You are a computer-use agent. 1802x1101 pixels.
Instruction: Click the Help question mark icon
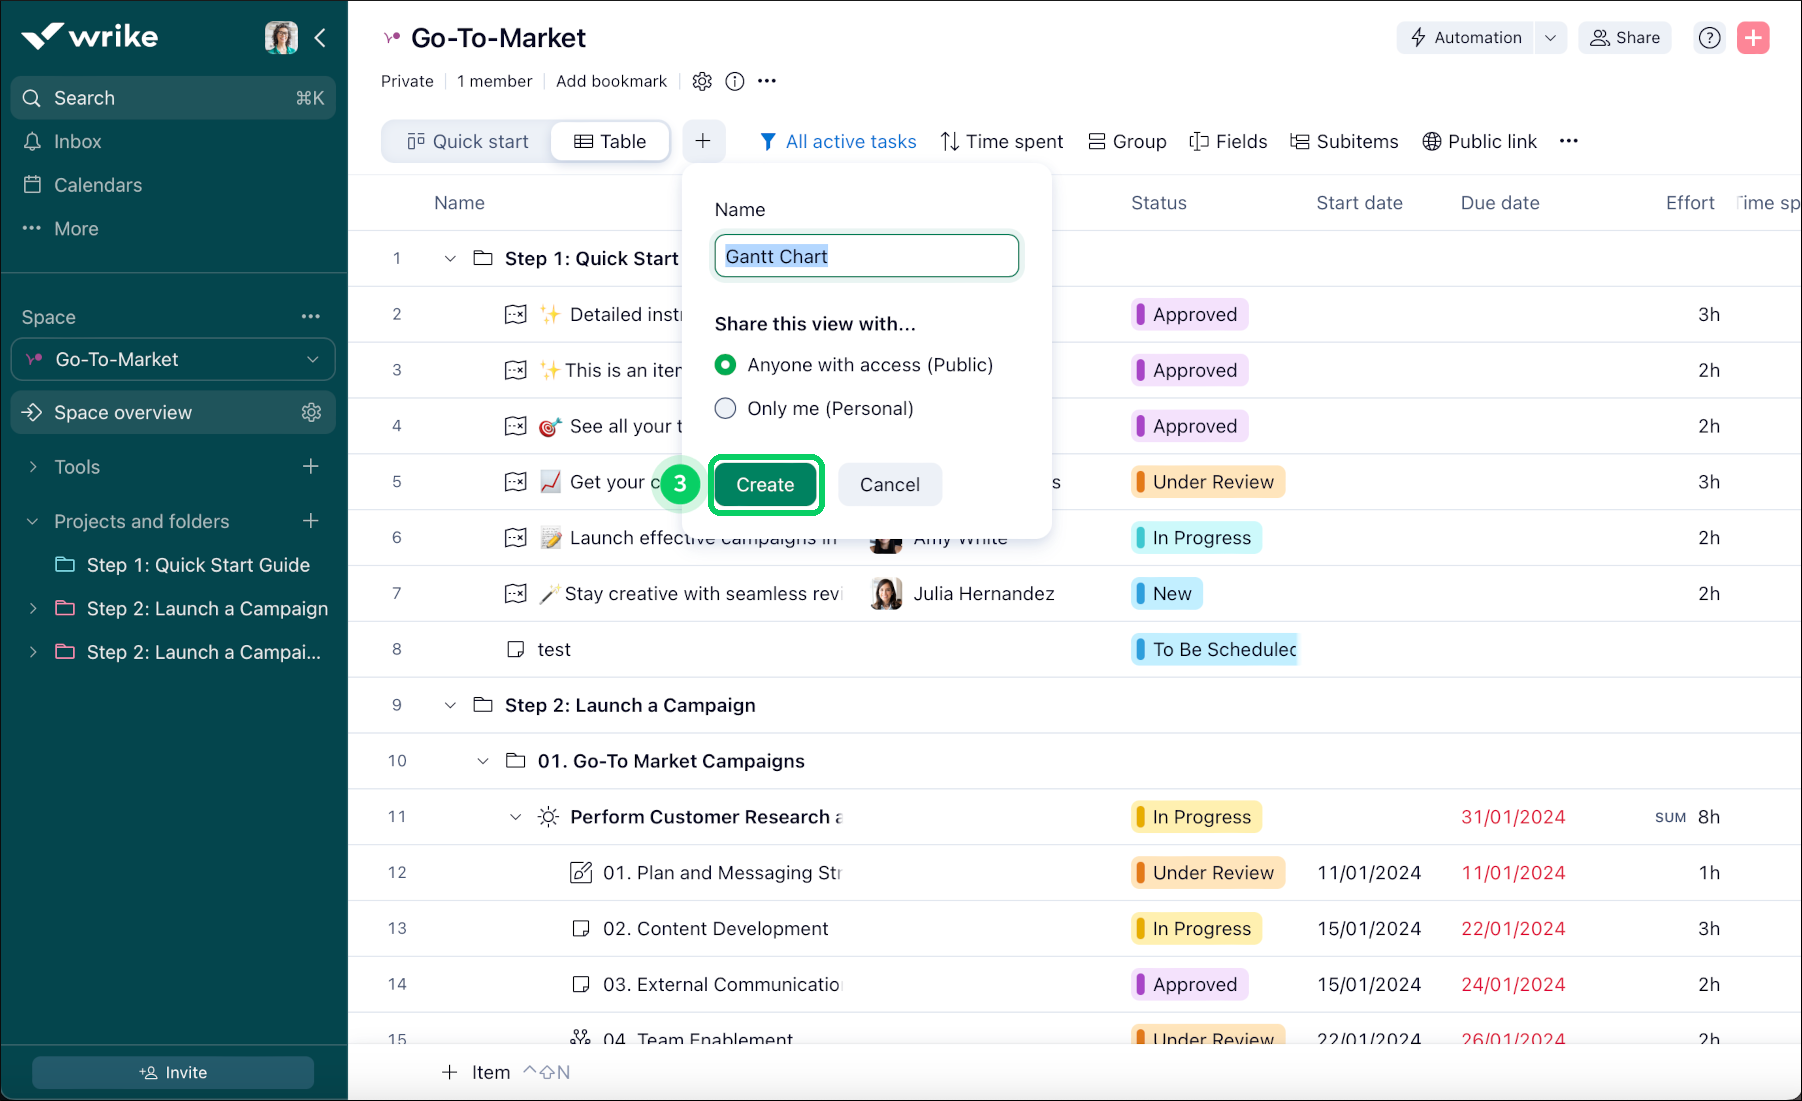coord(1708,37)
